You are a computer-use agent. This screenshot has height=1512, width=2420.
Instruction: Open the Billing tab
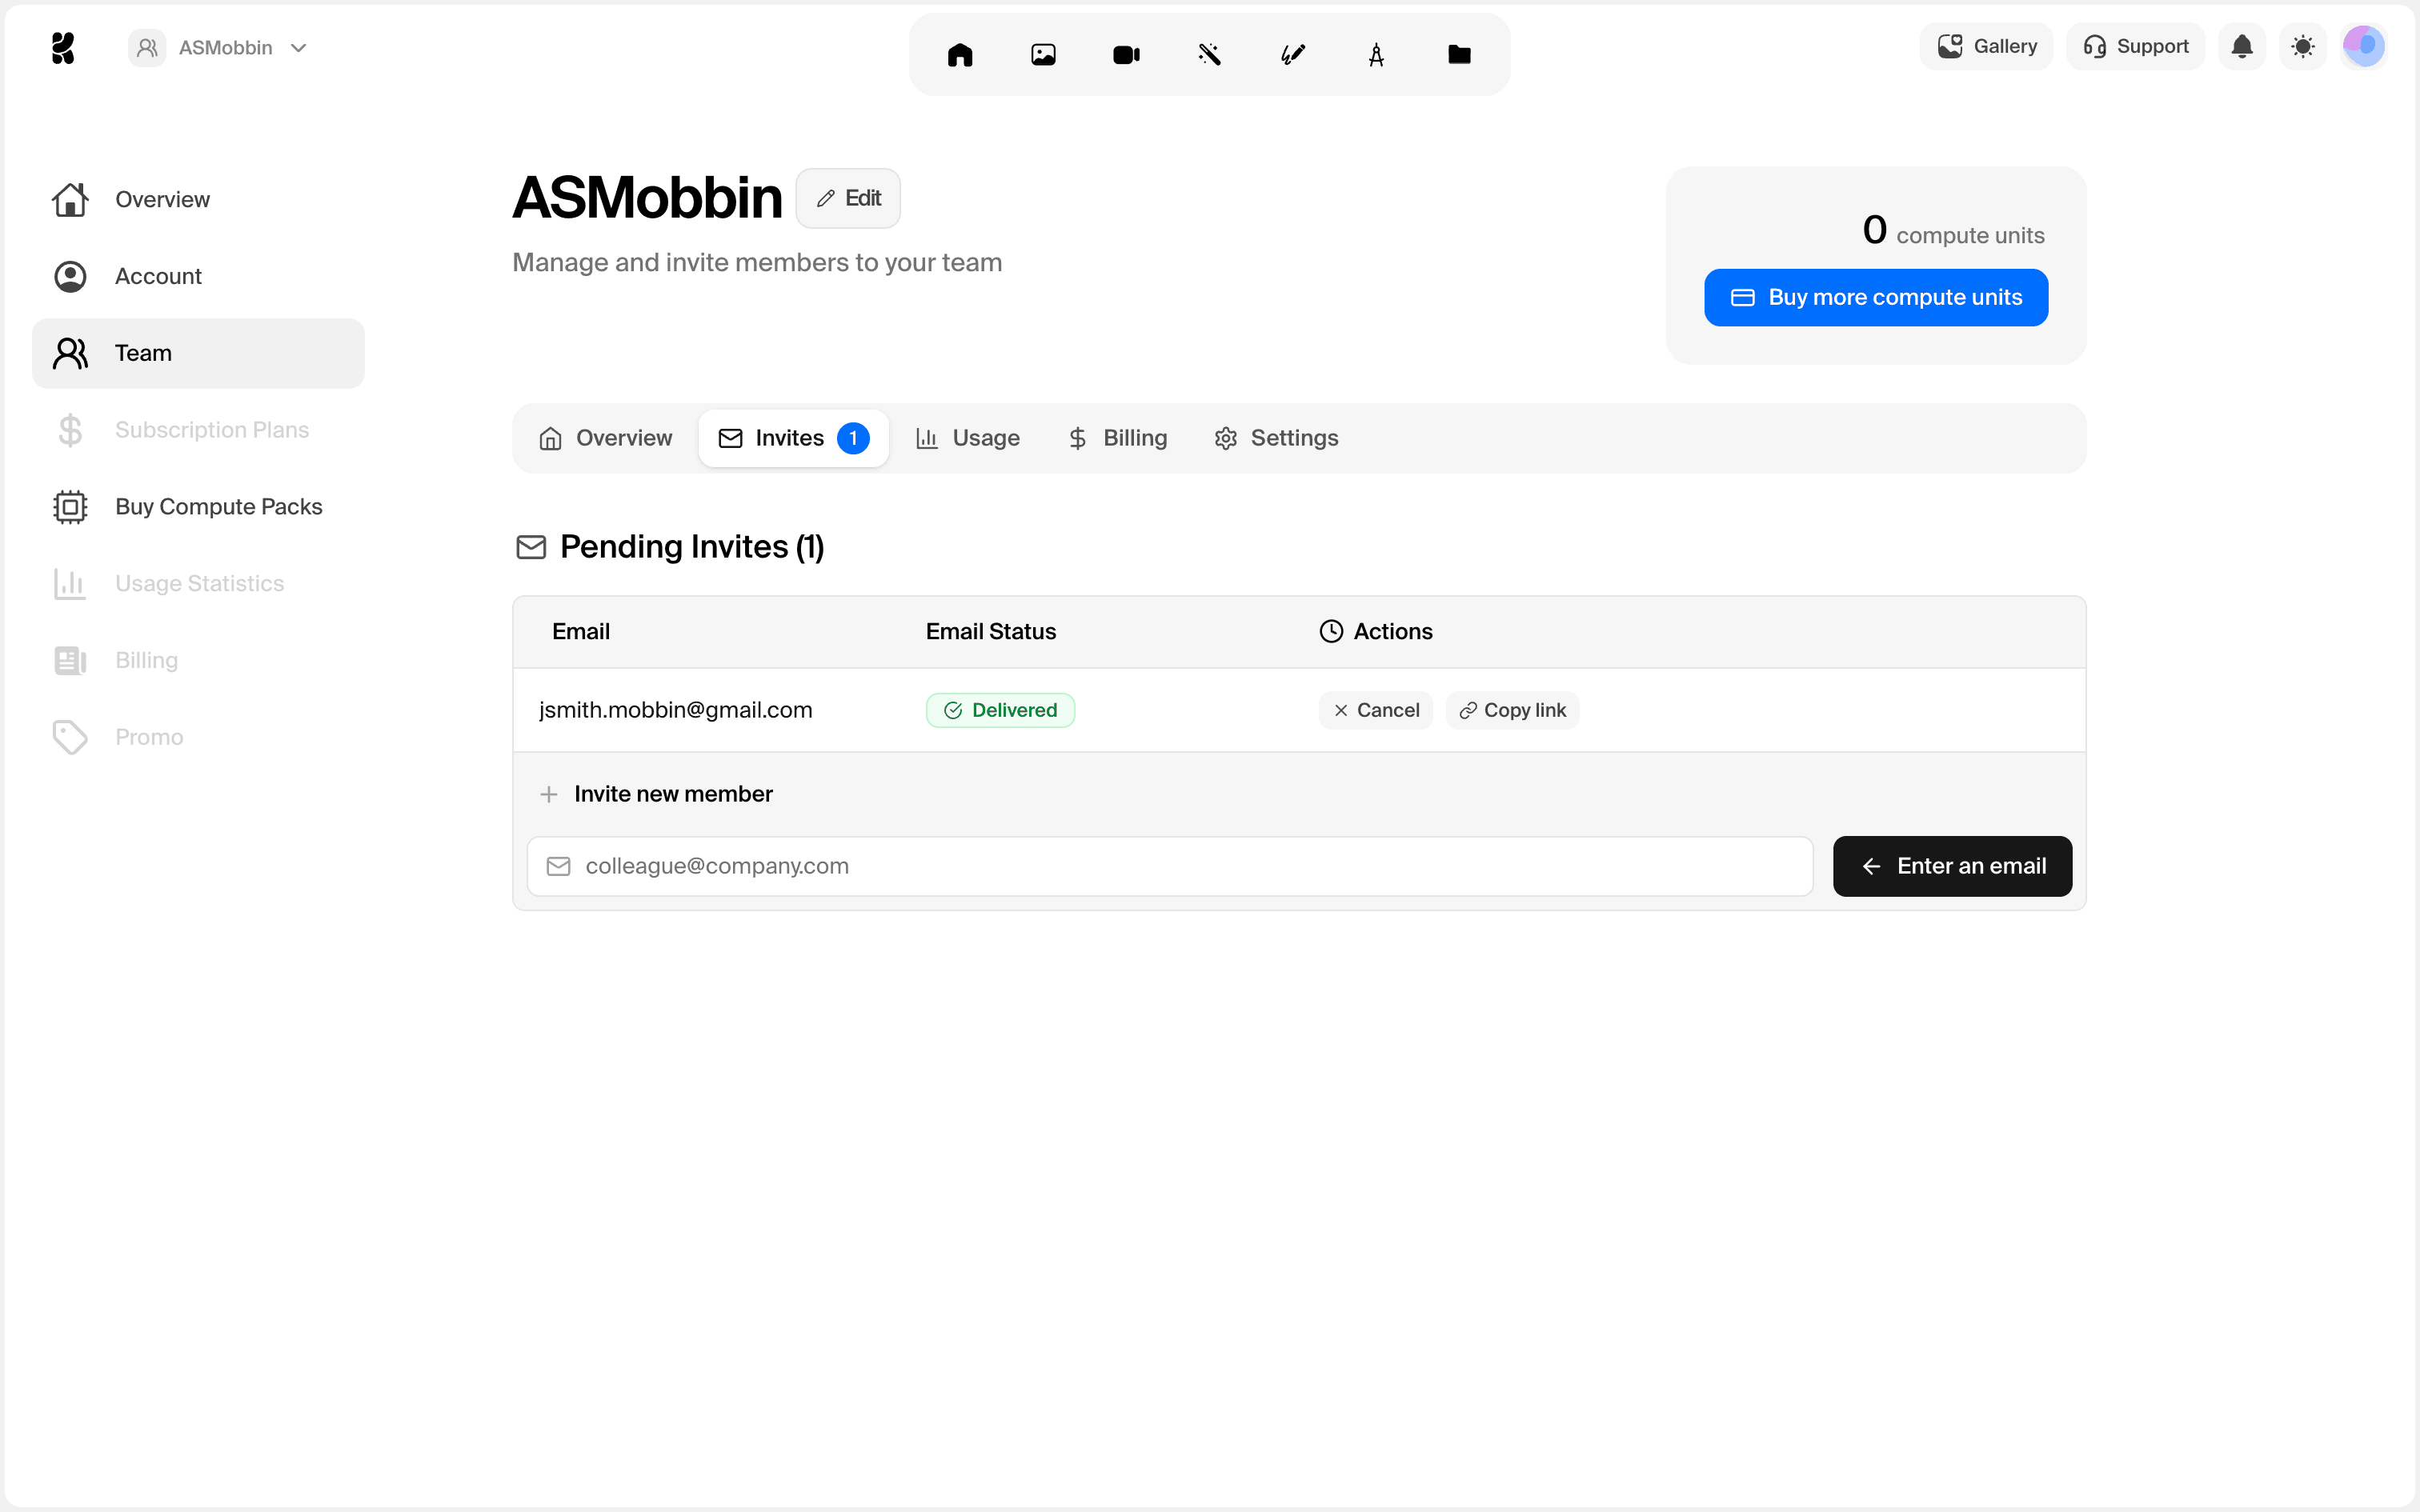(1117, 438)
